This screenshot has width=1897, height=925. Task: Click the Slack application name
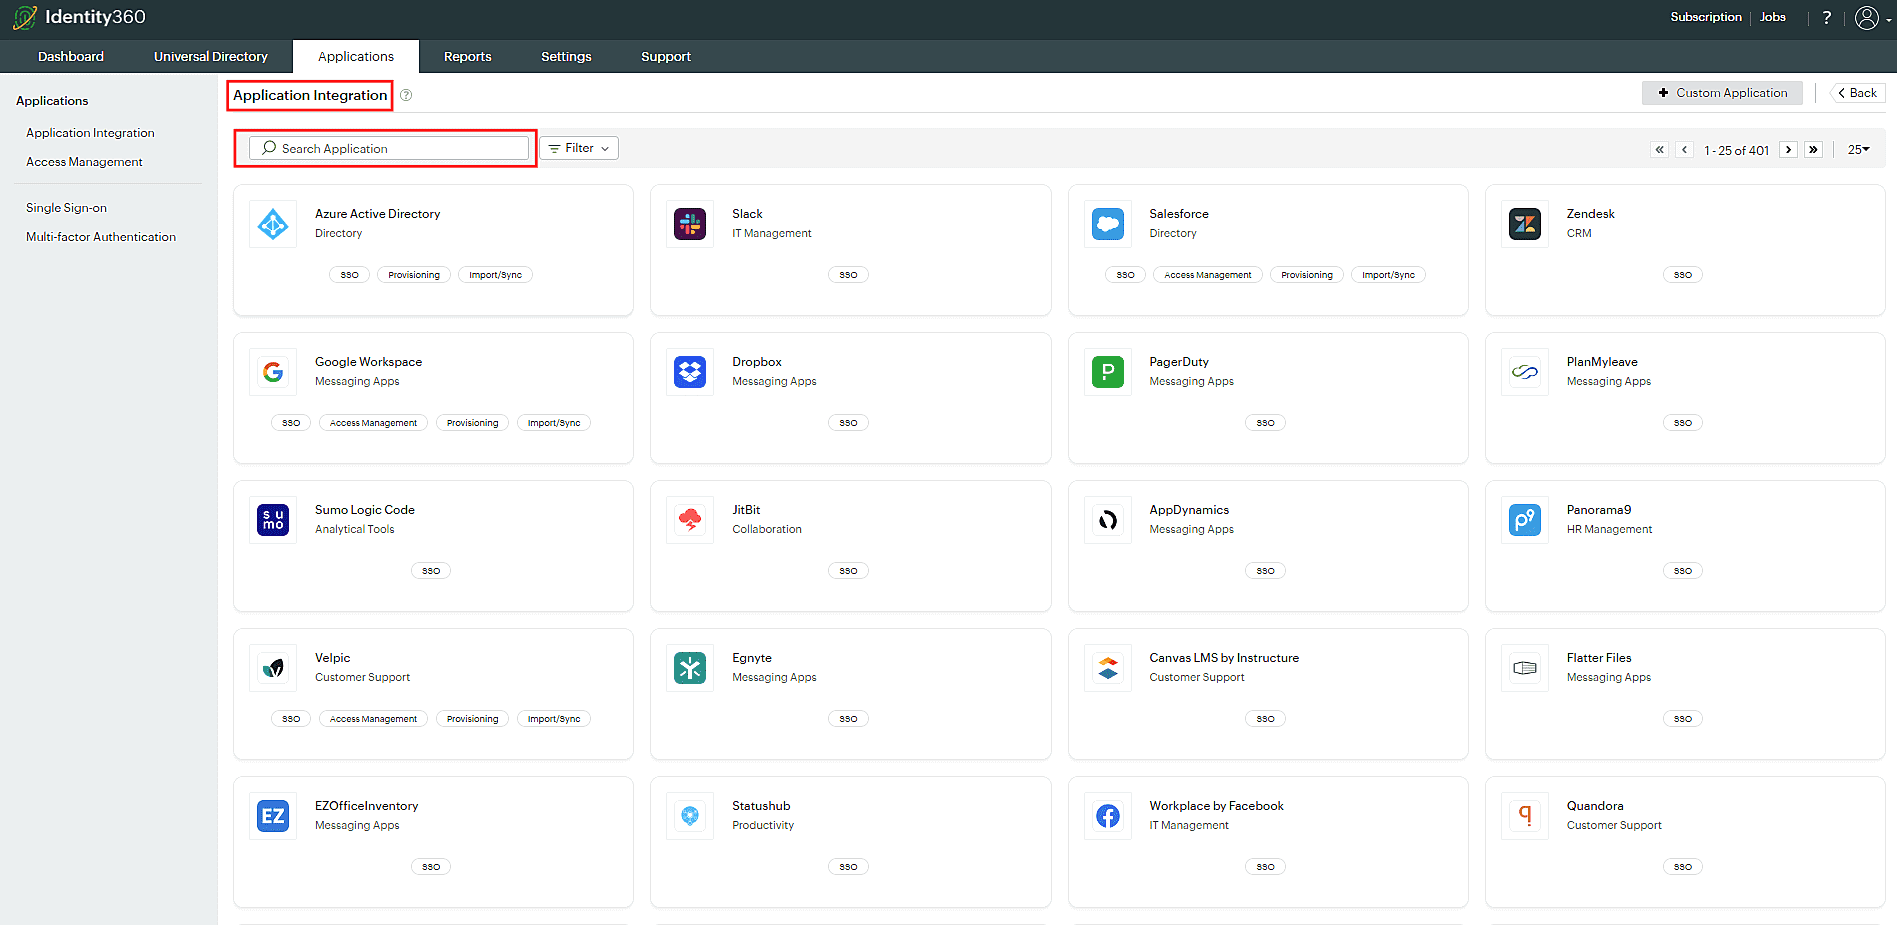coord(747,214)
